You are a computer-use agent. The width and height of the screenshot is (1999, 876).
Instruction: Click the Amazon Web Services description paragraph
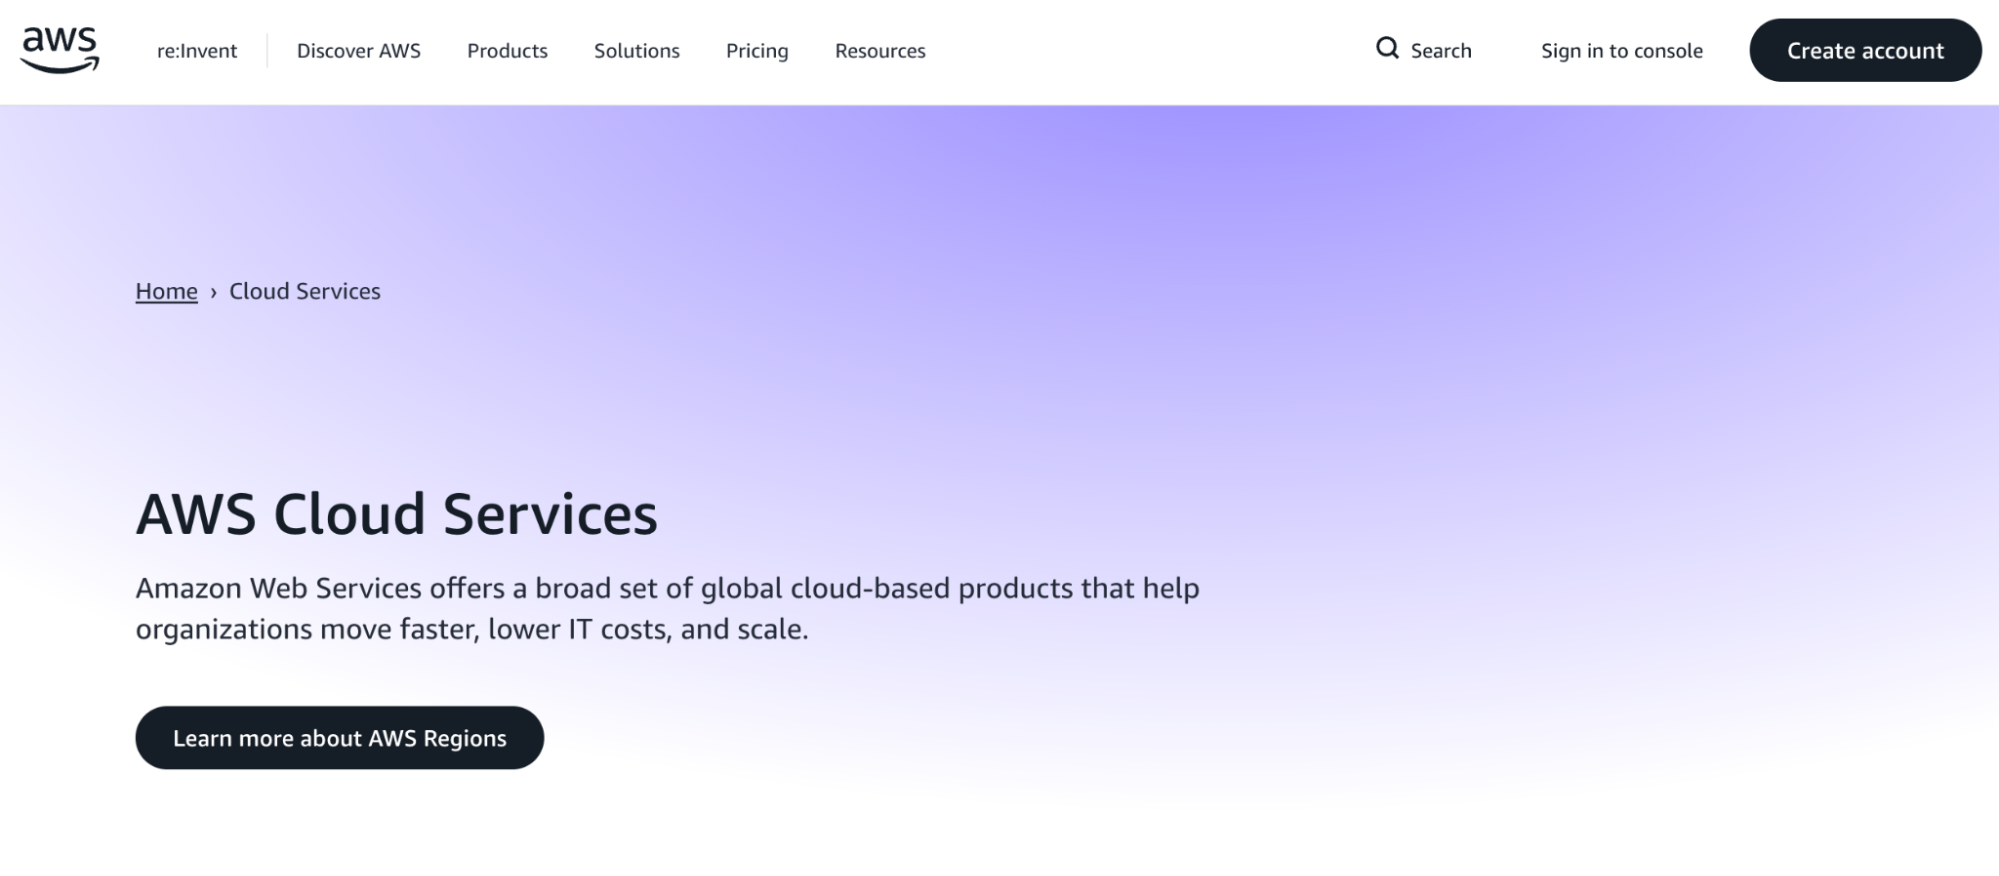coord(667,608)
